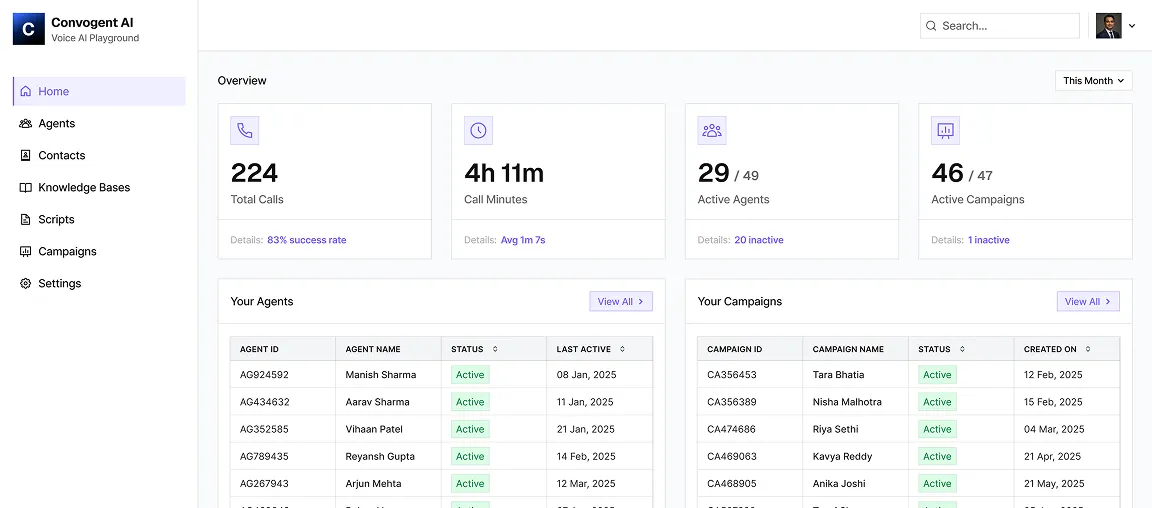
Task: Click Active status badge for Manish Sharma
Action: point(470,375)
